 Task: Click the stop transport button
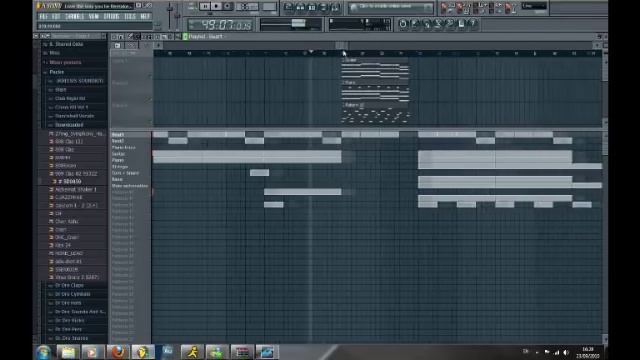point(216,6)
